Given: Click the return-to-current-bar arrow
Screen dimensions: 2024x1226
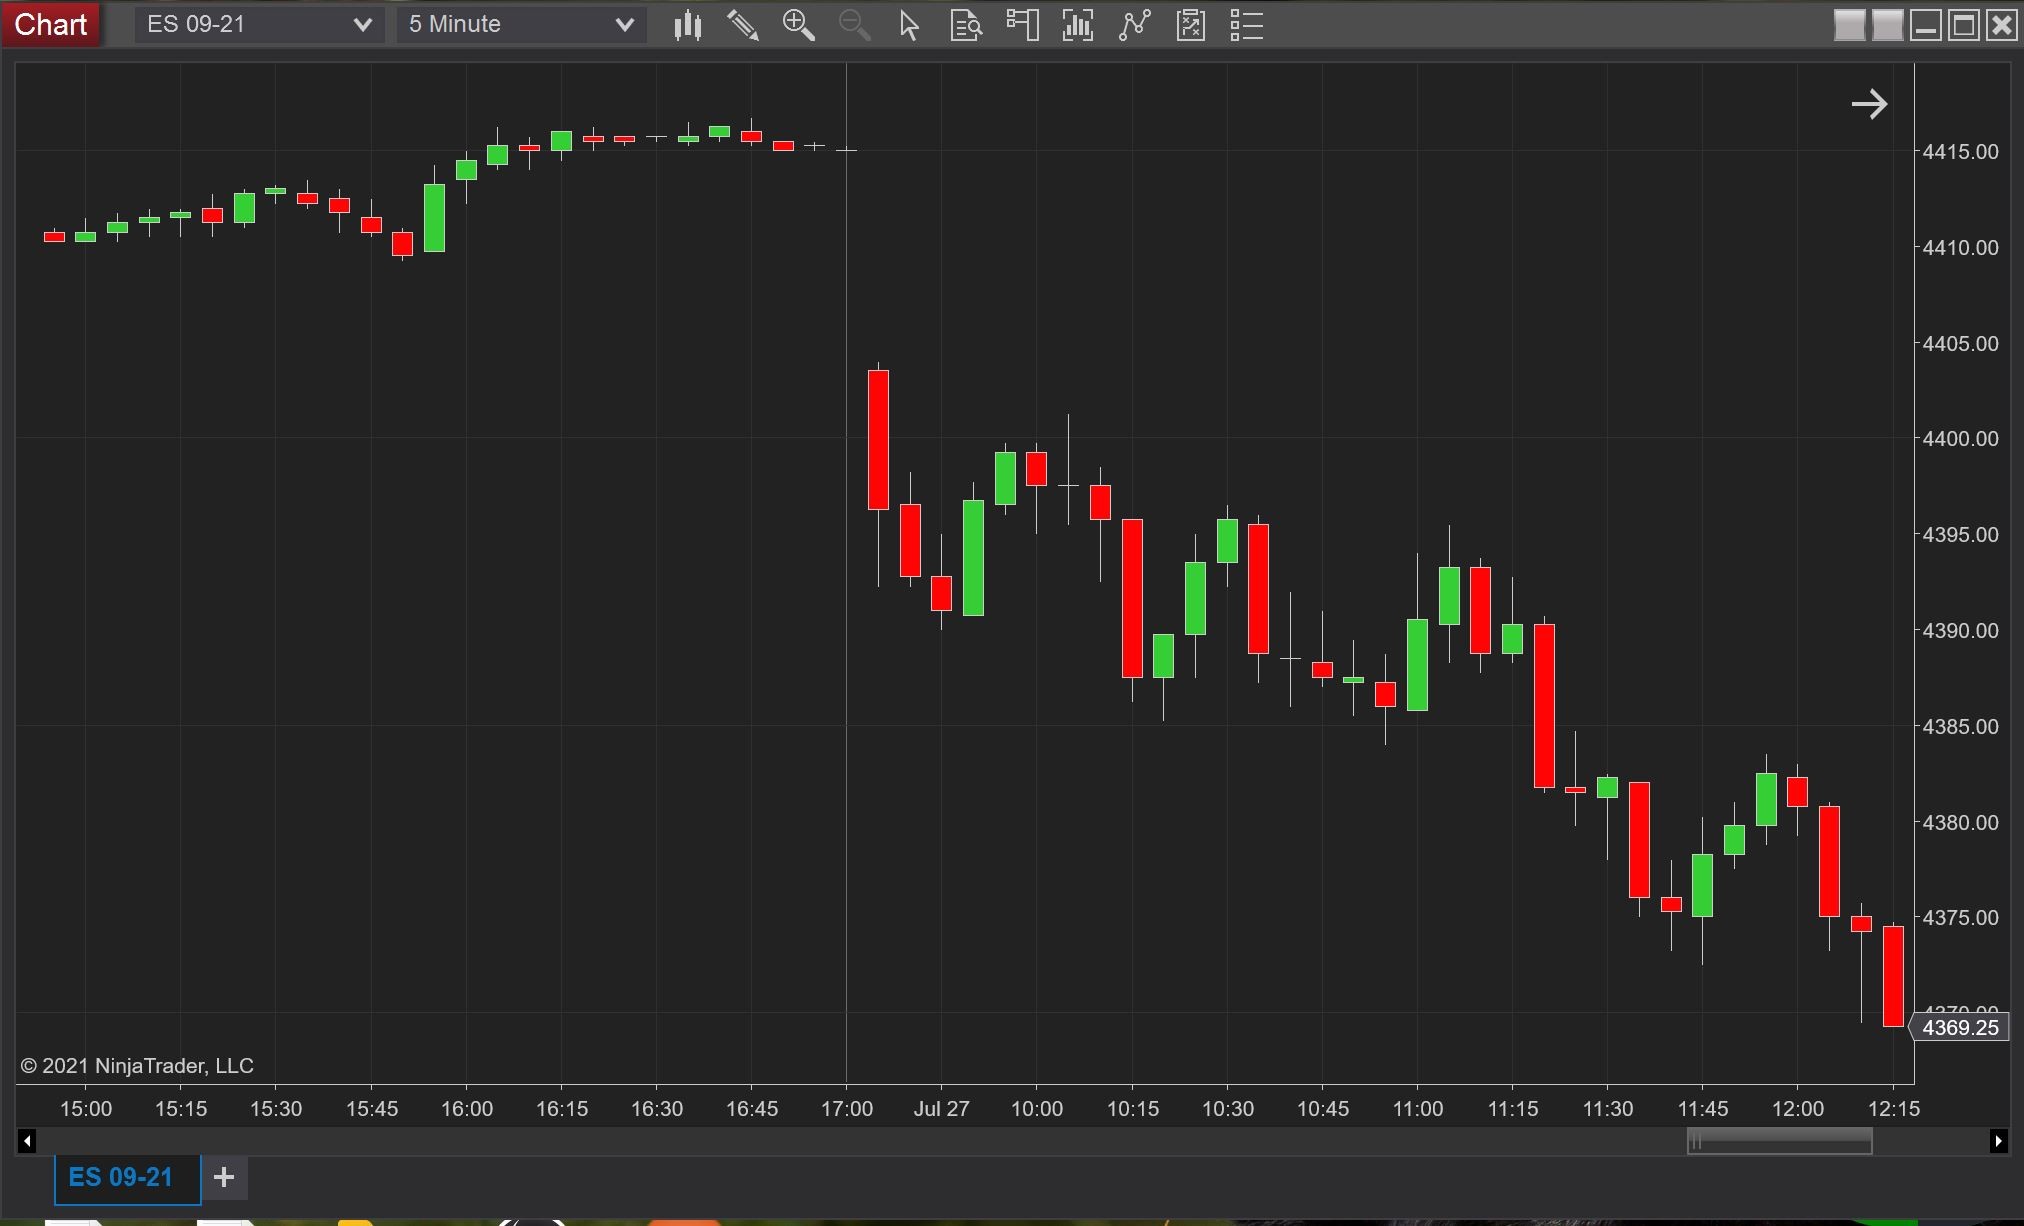Looking at the screenshot, I should click(1868, 104).
